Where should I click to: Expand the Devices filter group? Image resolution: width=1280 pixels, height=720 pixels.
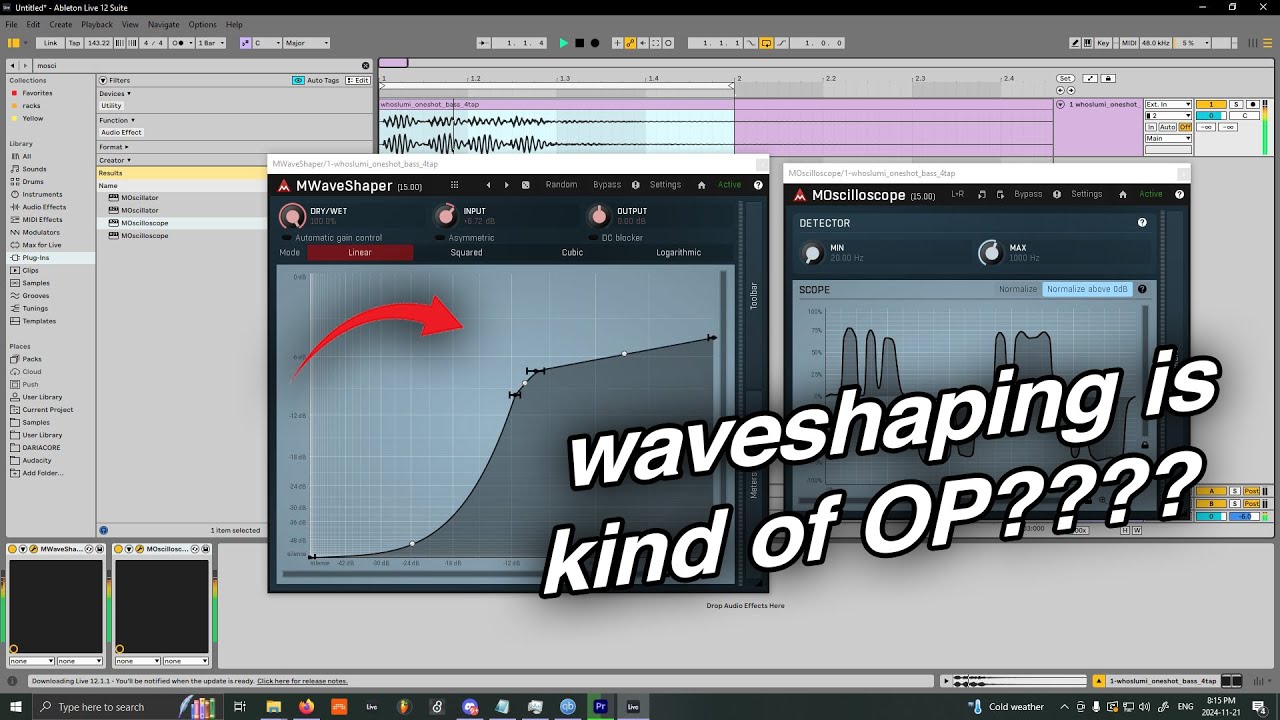tap(115, 93)
